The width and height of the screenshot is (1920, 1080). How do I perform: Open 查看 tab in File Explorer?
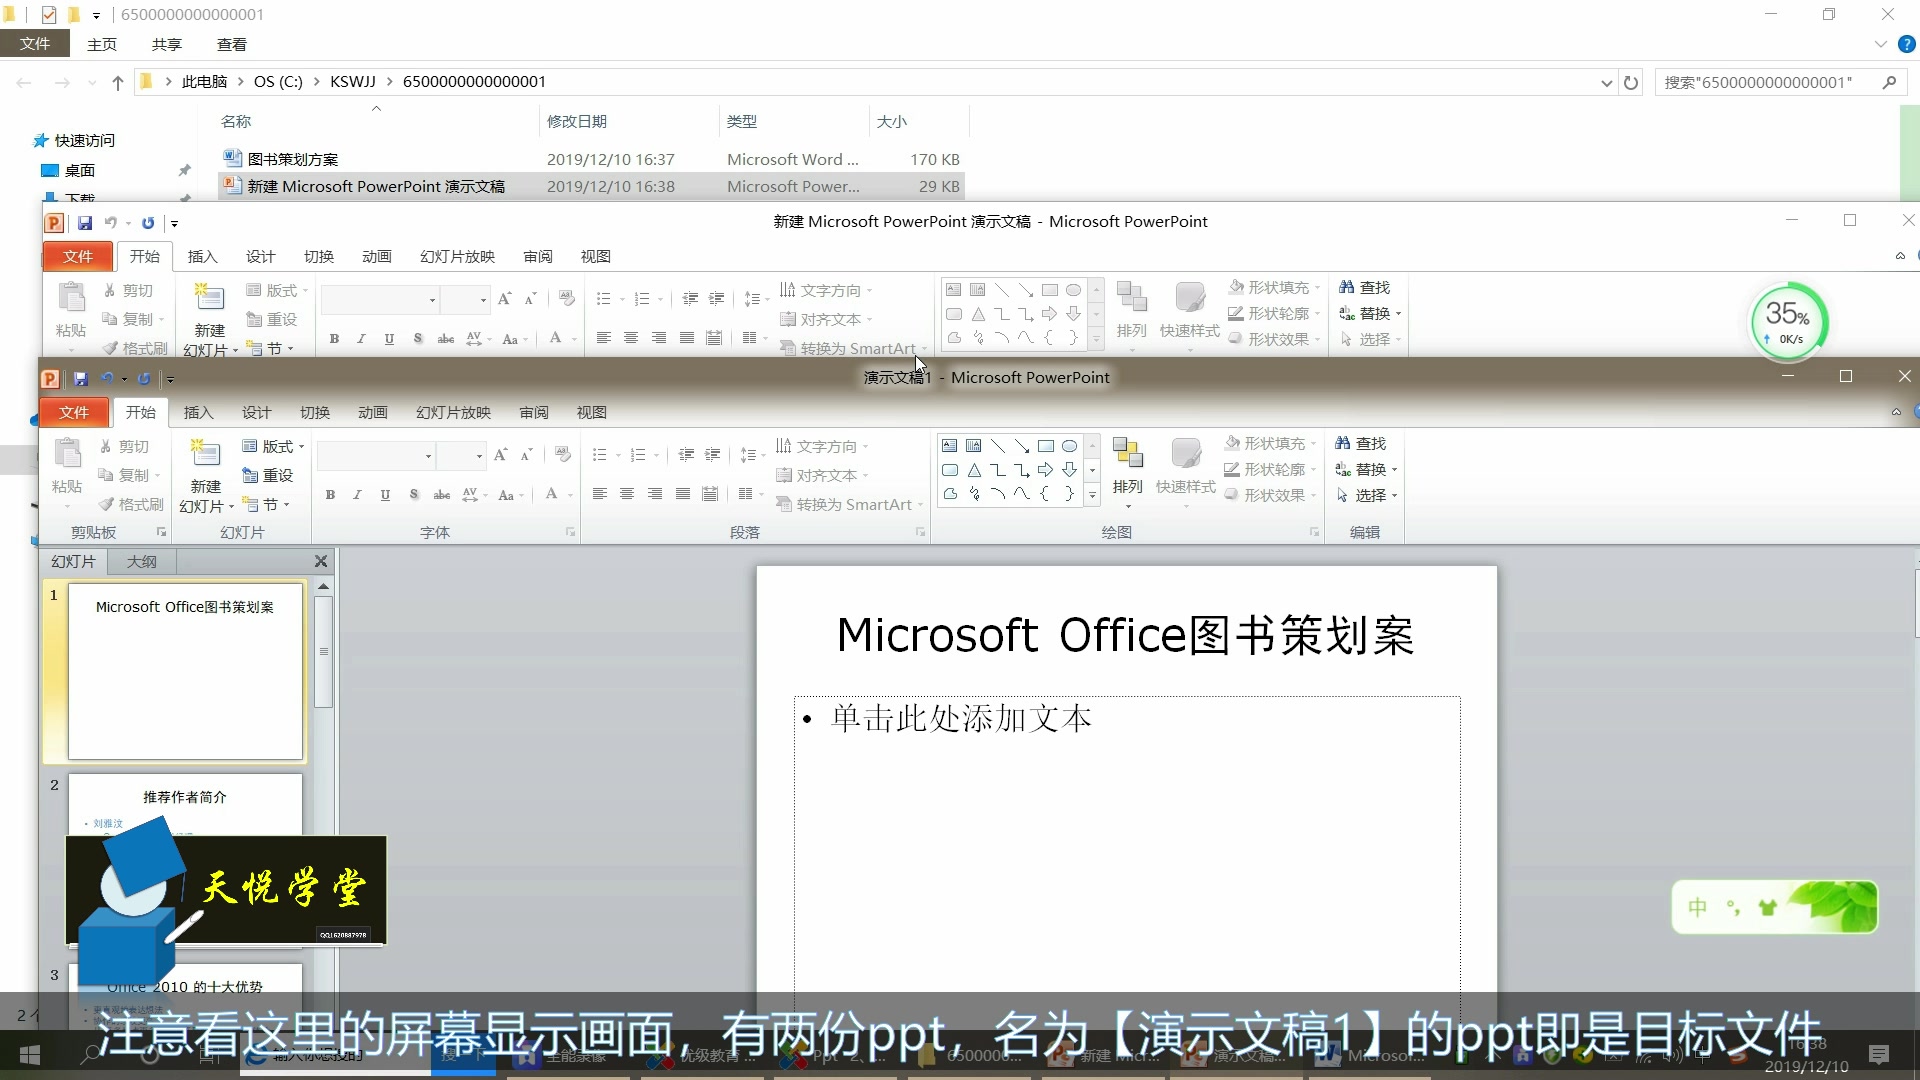231,44
